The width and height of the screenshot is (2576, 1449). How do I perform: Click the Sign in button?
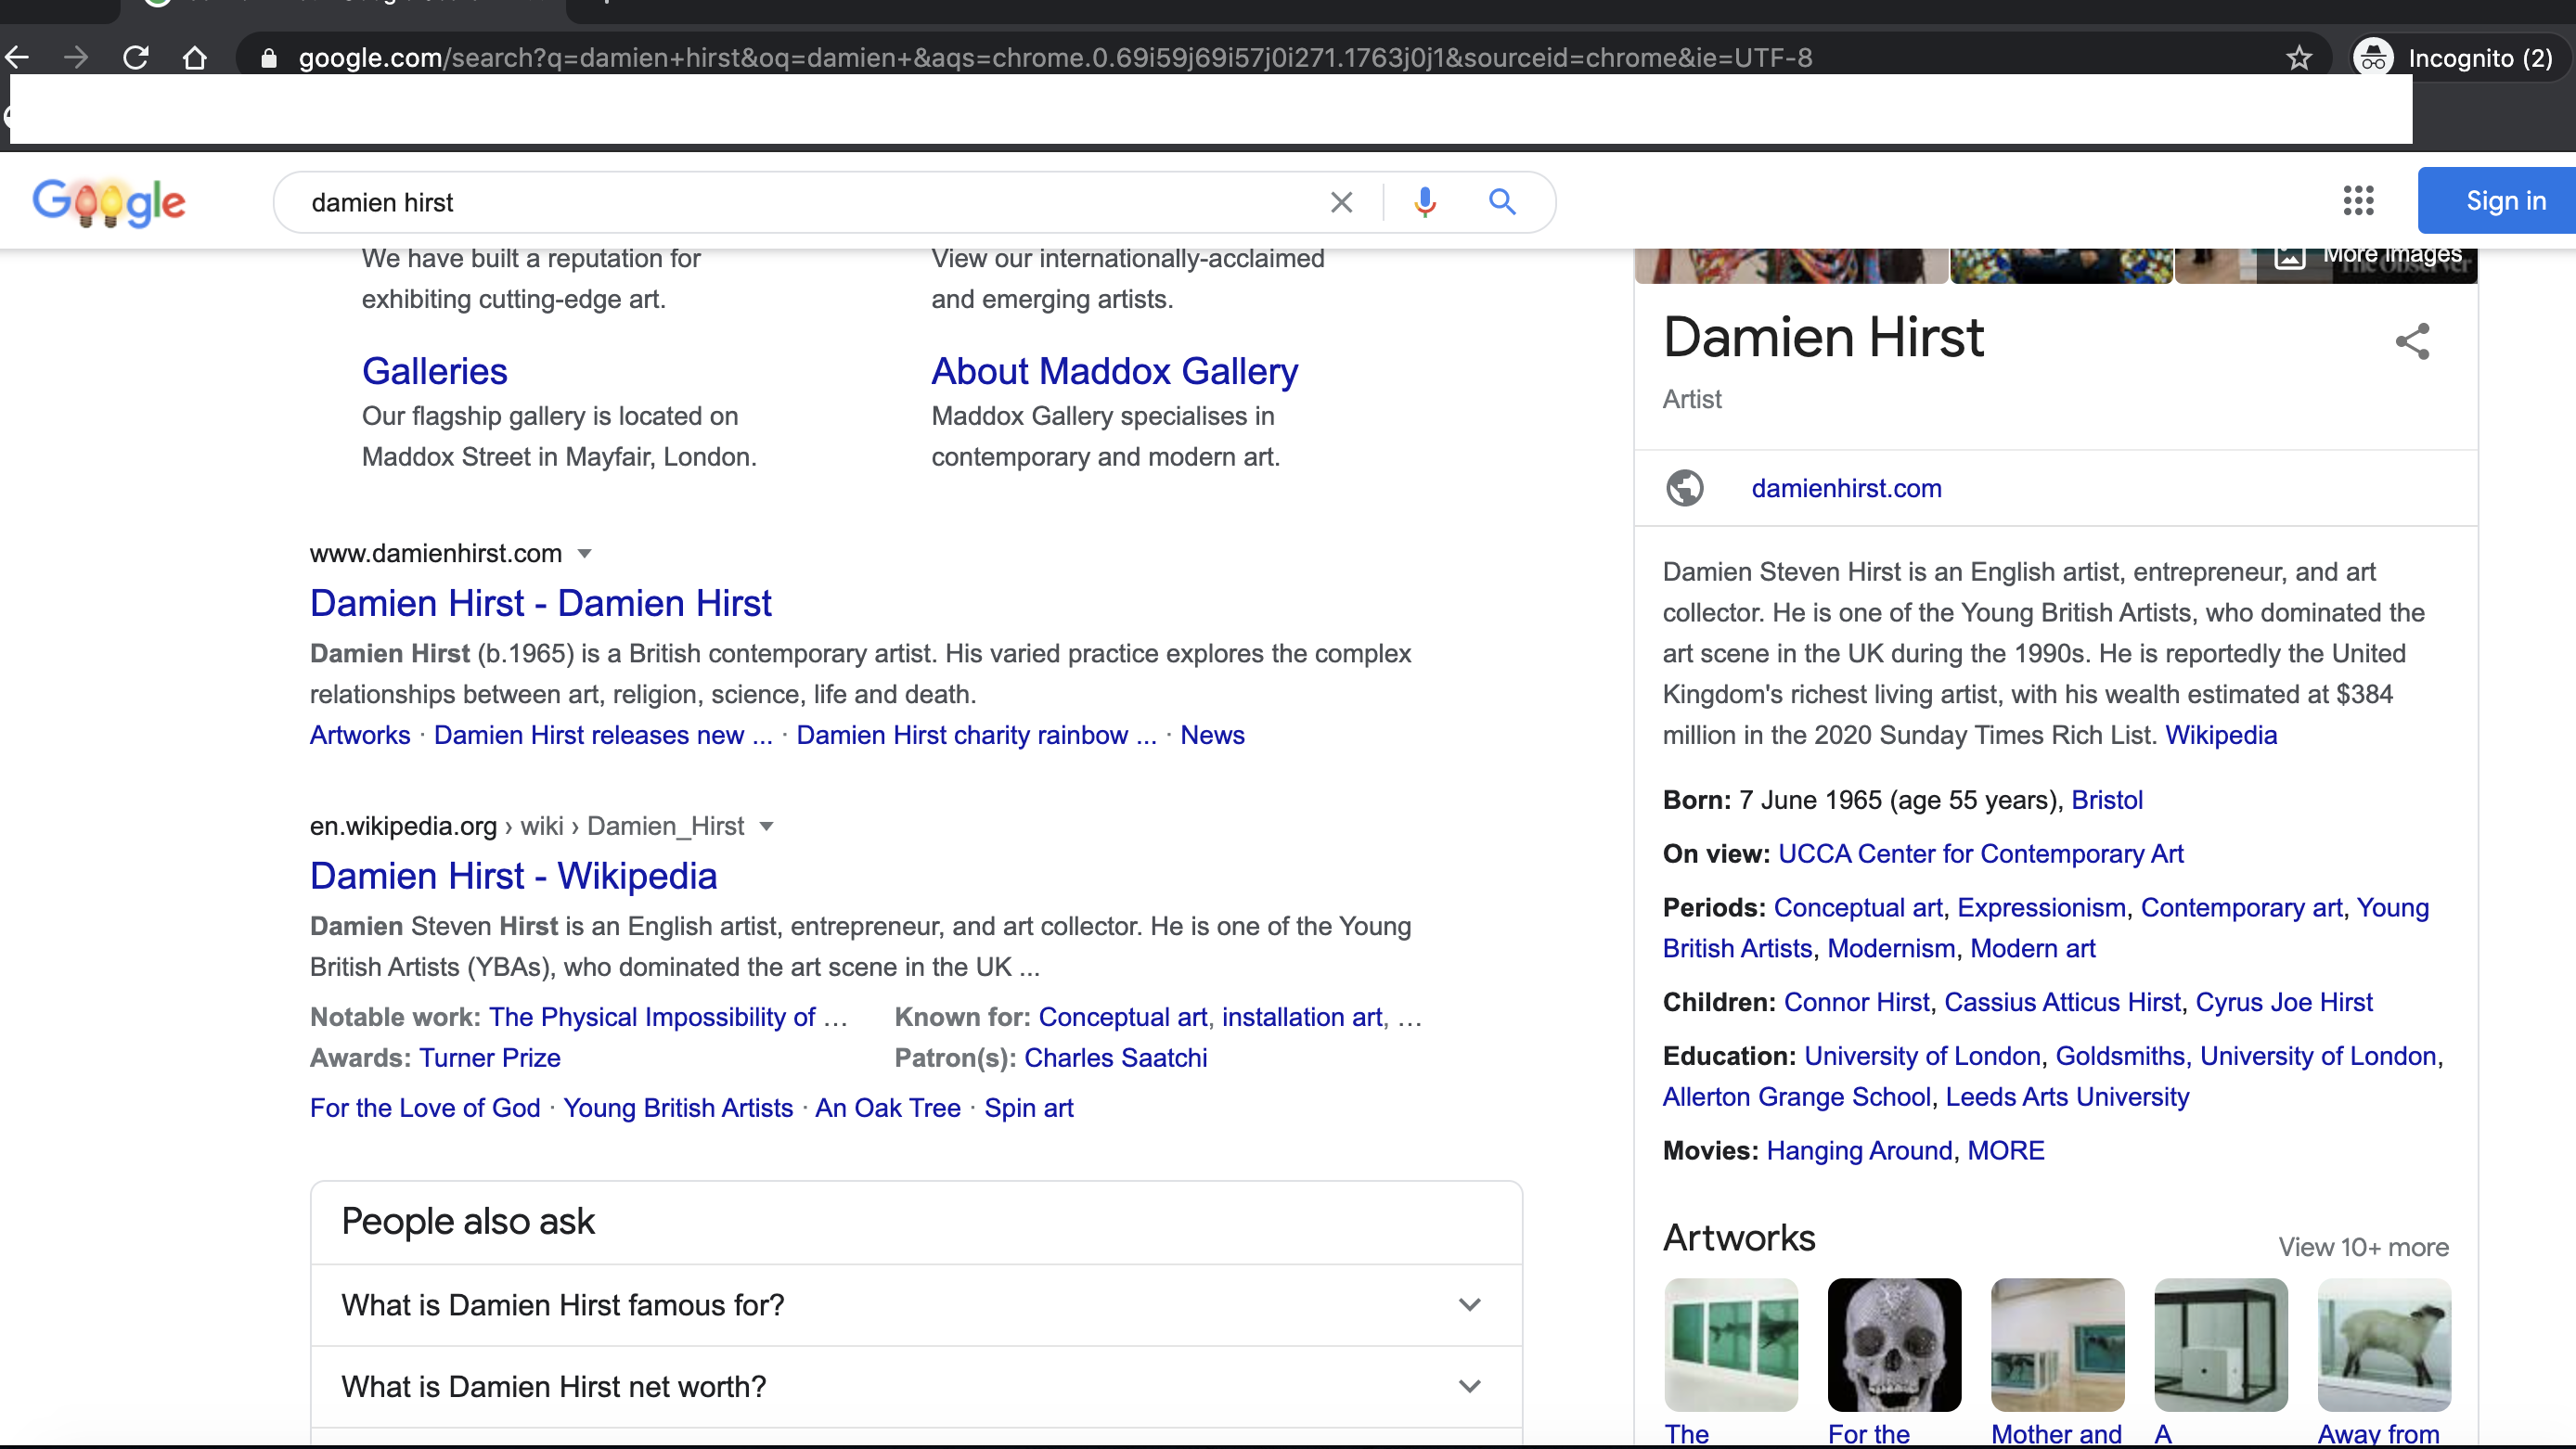click(2505, 201)
